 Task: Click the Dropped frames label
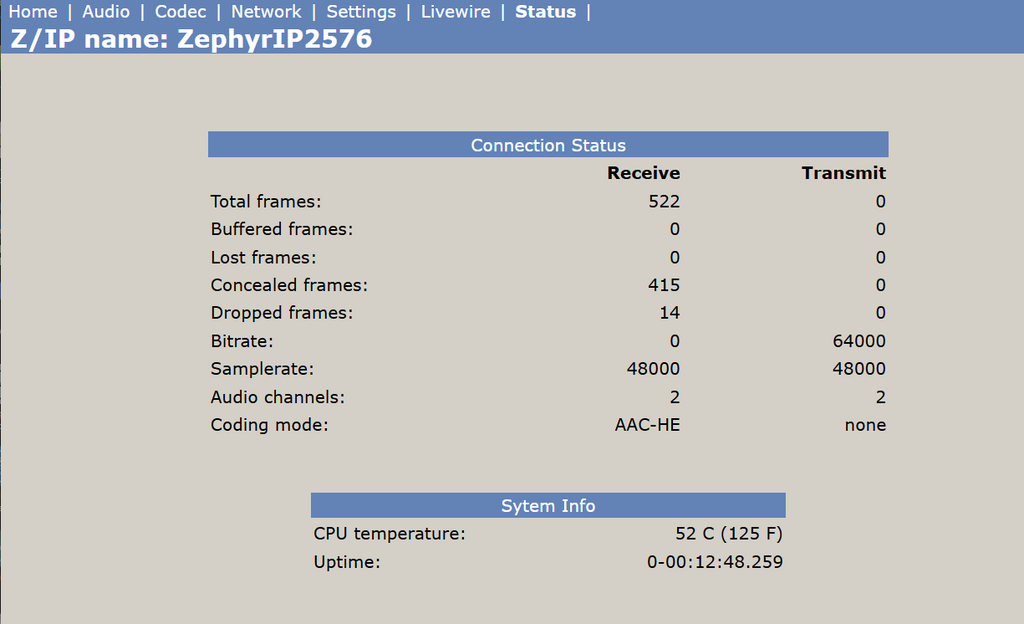[x=281, y=313]
